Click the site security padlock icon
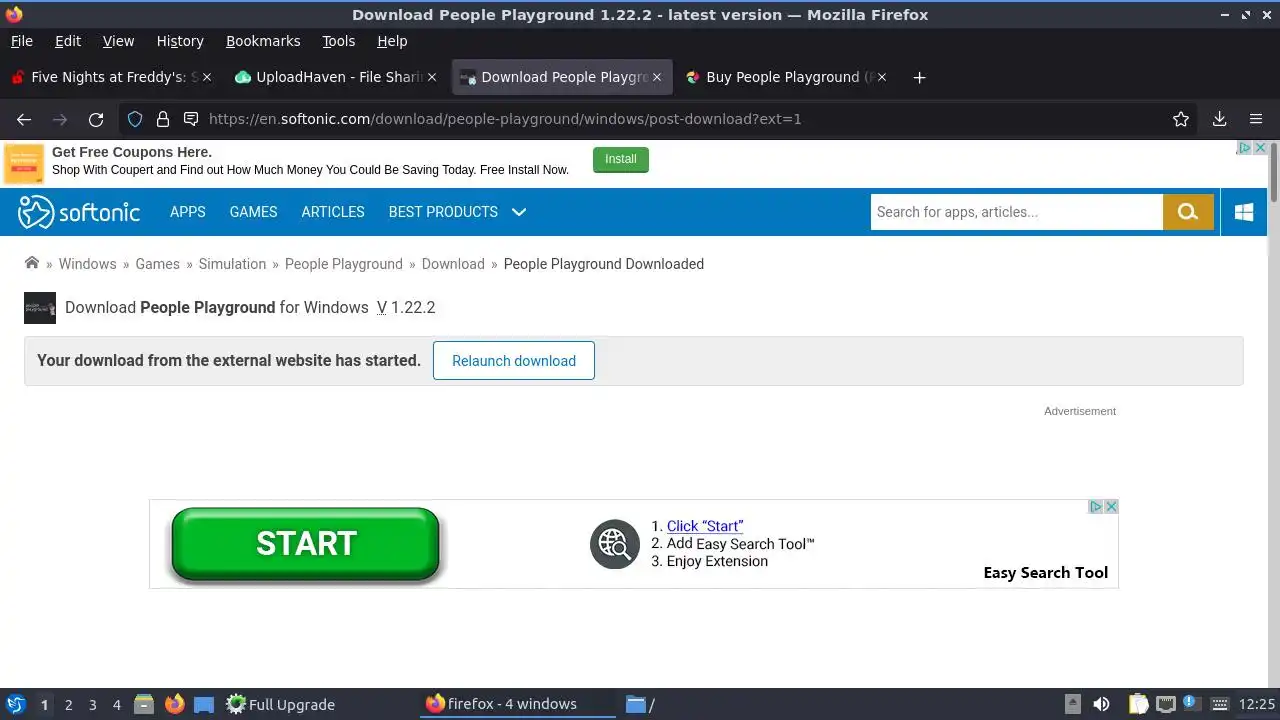 [163, 119]
